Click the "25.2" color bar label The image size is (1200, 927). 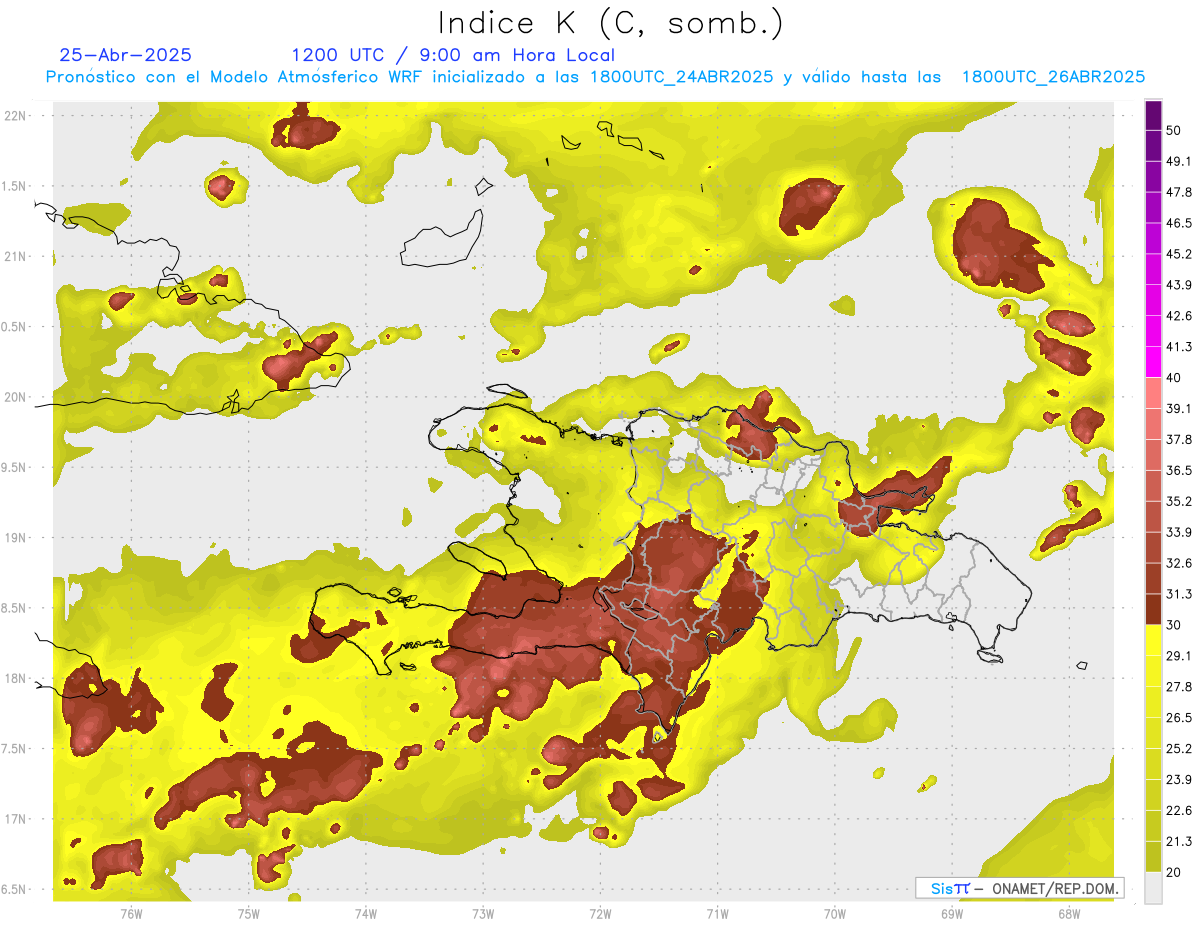pos(1179,750)
